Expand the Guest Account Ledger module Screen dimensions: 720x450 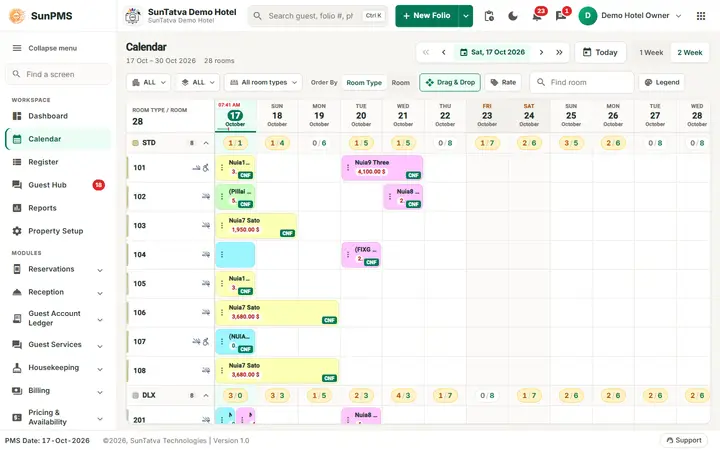tap(58, 318)
